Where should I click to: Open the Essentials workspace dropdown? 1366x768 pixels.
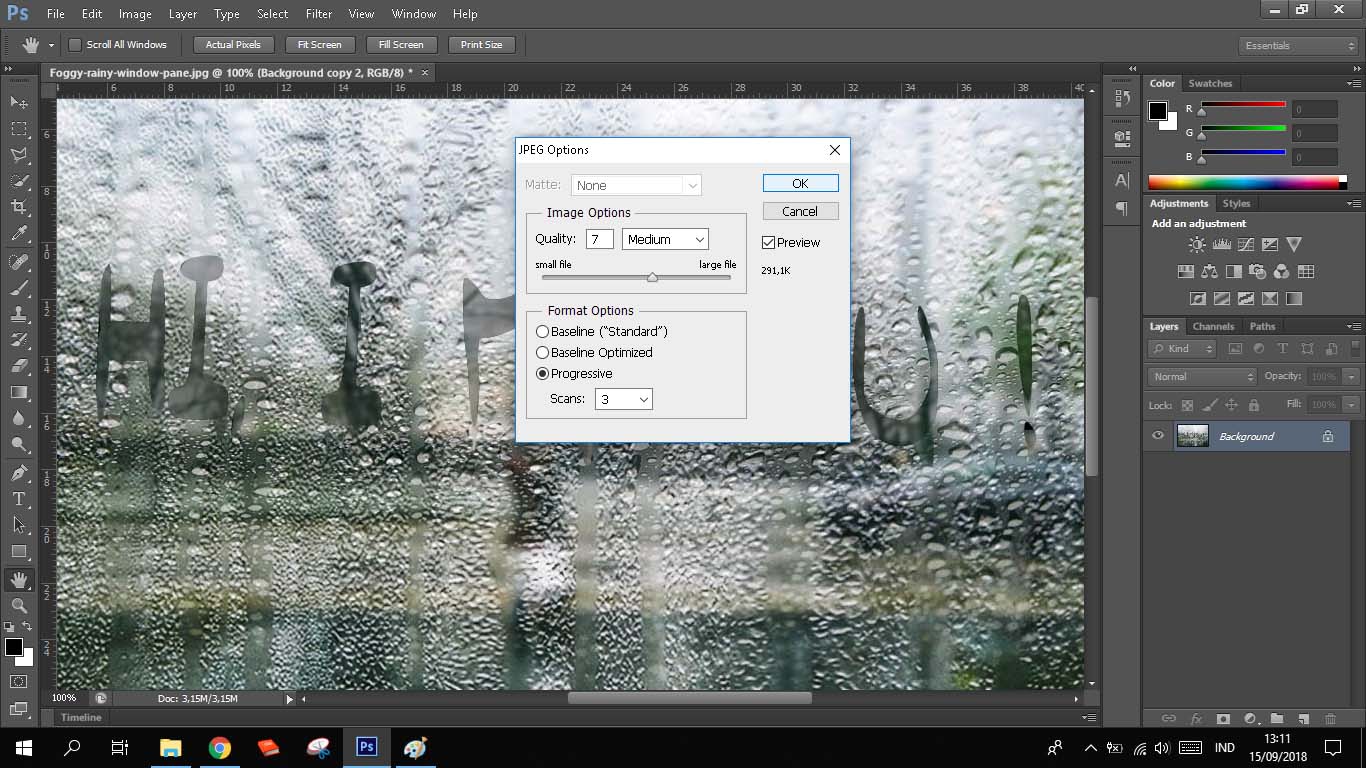1298,45
